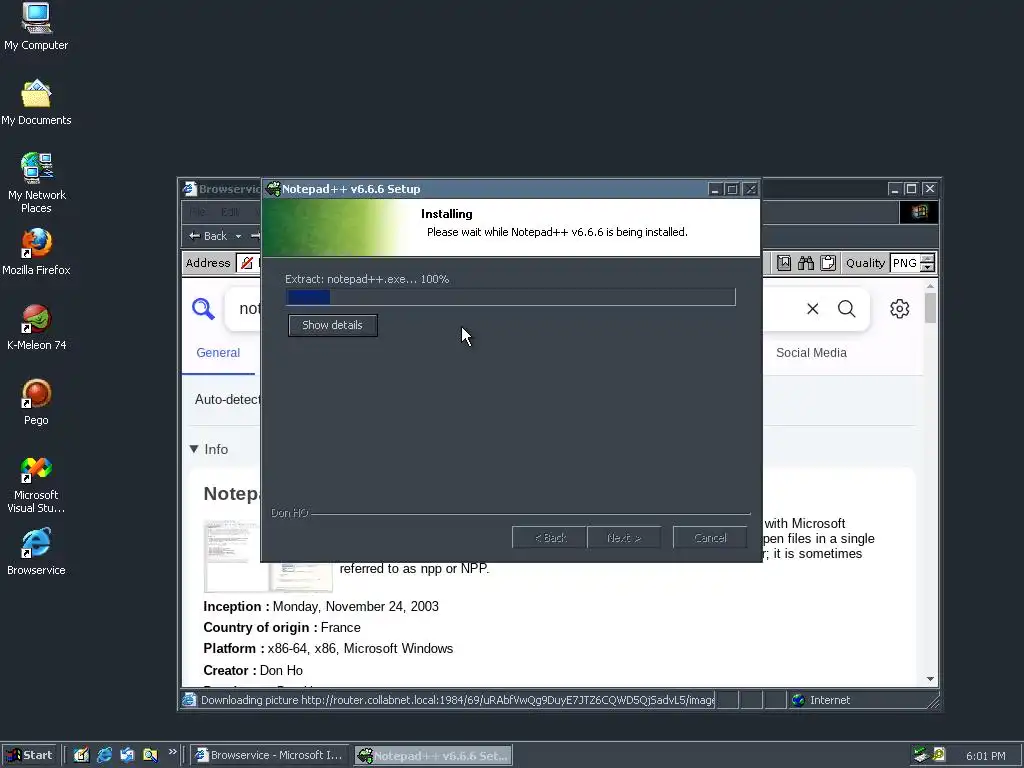Click the blue magnifier logo on search page
Viewport: 1024px width, 768px height.
coord(203,308)
